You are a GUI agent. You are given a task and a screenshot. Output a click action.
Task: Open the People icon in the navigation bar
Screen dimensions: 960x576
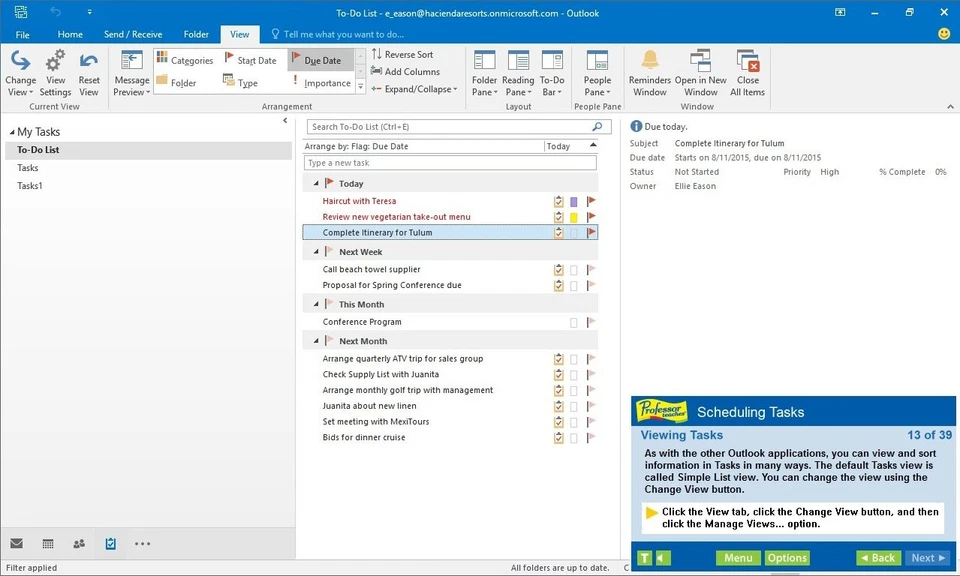click(78, 543)
